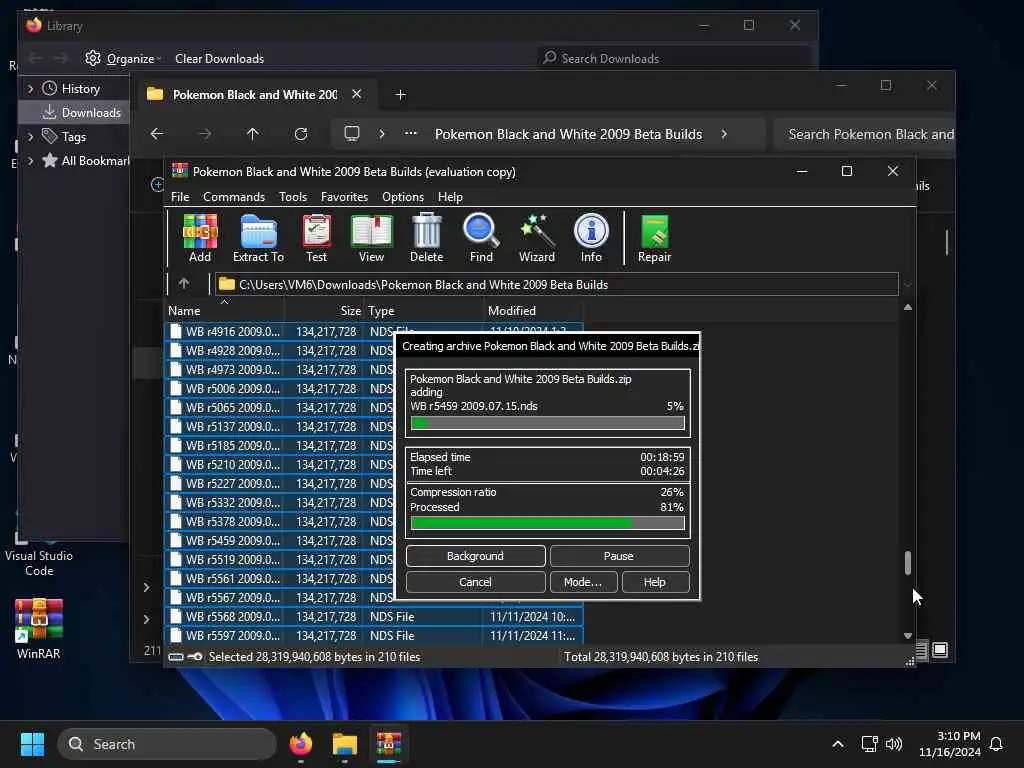Viewport: 1024px width, 768px height.
Task: Click the drive icon in WinRAR status bar
Action: 176,657
